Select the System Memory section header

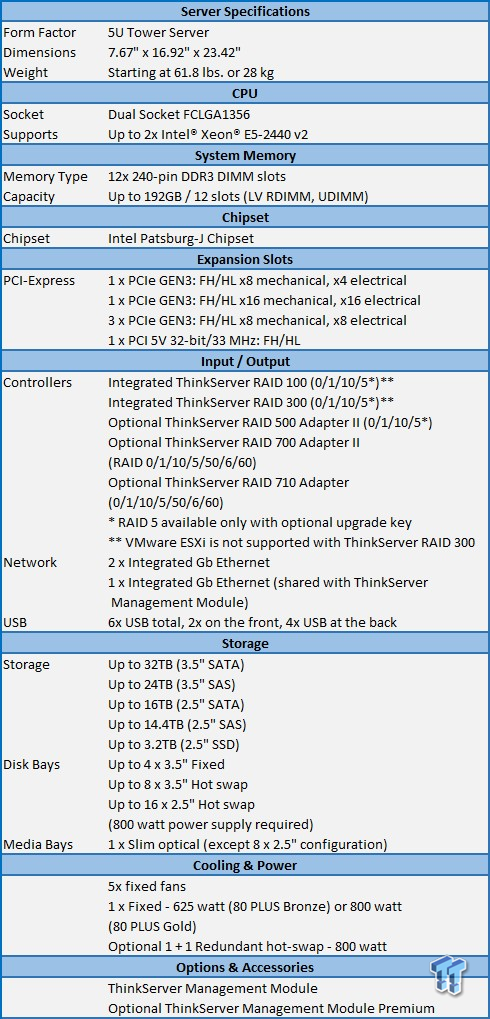[x=245, y=156]
